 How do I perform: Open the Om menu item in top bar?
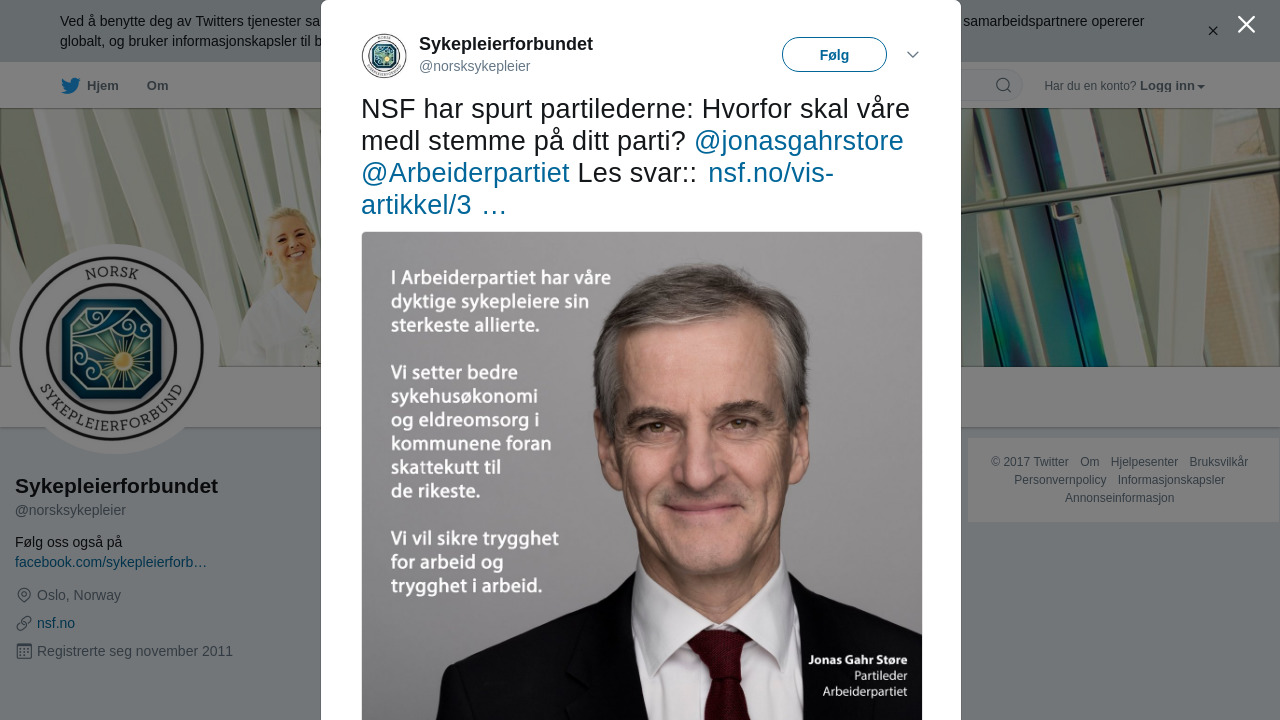pyautogui.click(x=158, y=86)
